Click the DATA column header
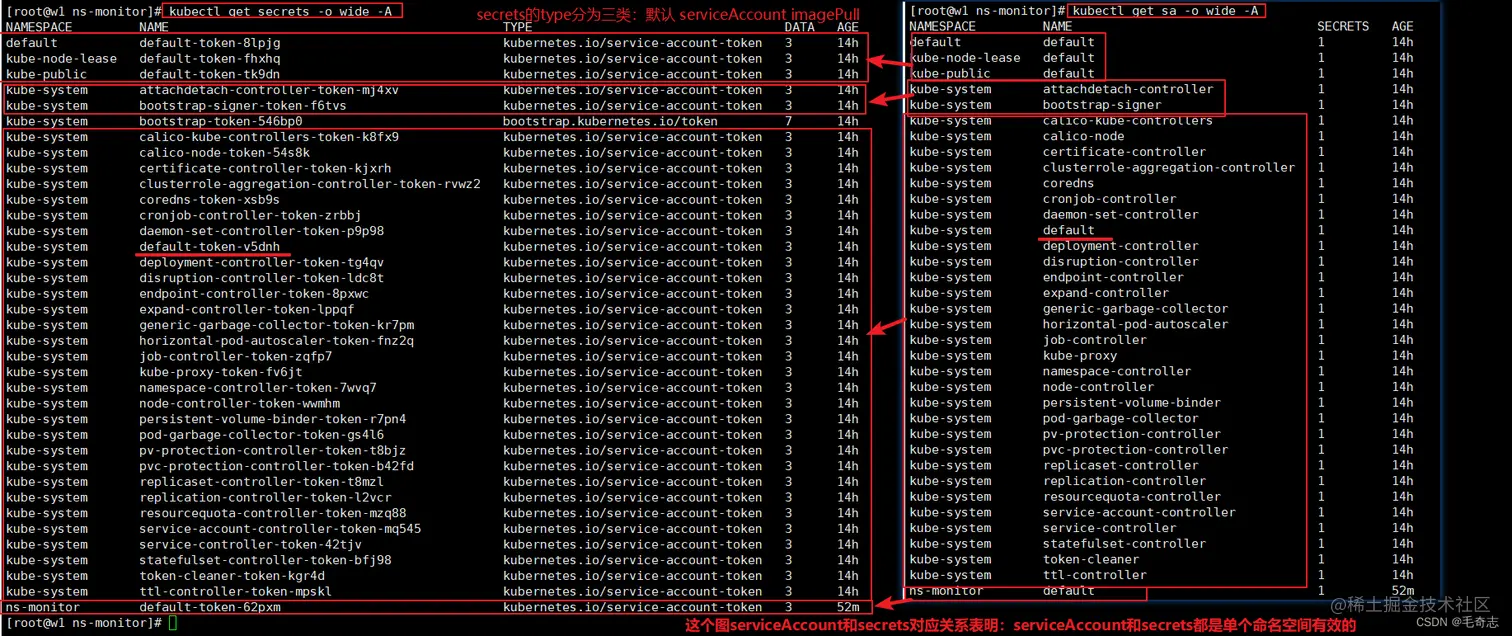This screenshot has width=1512, height=636. (800, 28)
